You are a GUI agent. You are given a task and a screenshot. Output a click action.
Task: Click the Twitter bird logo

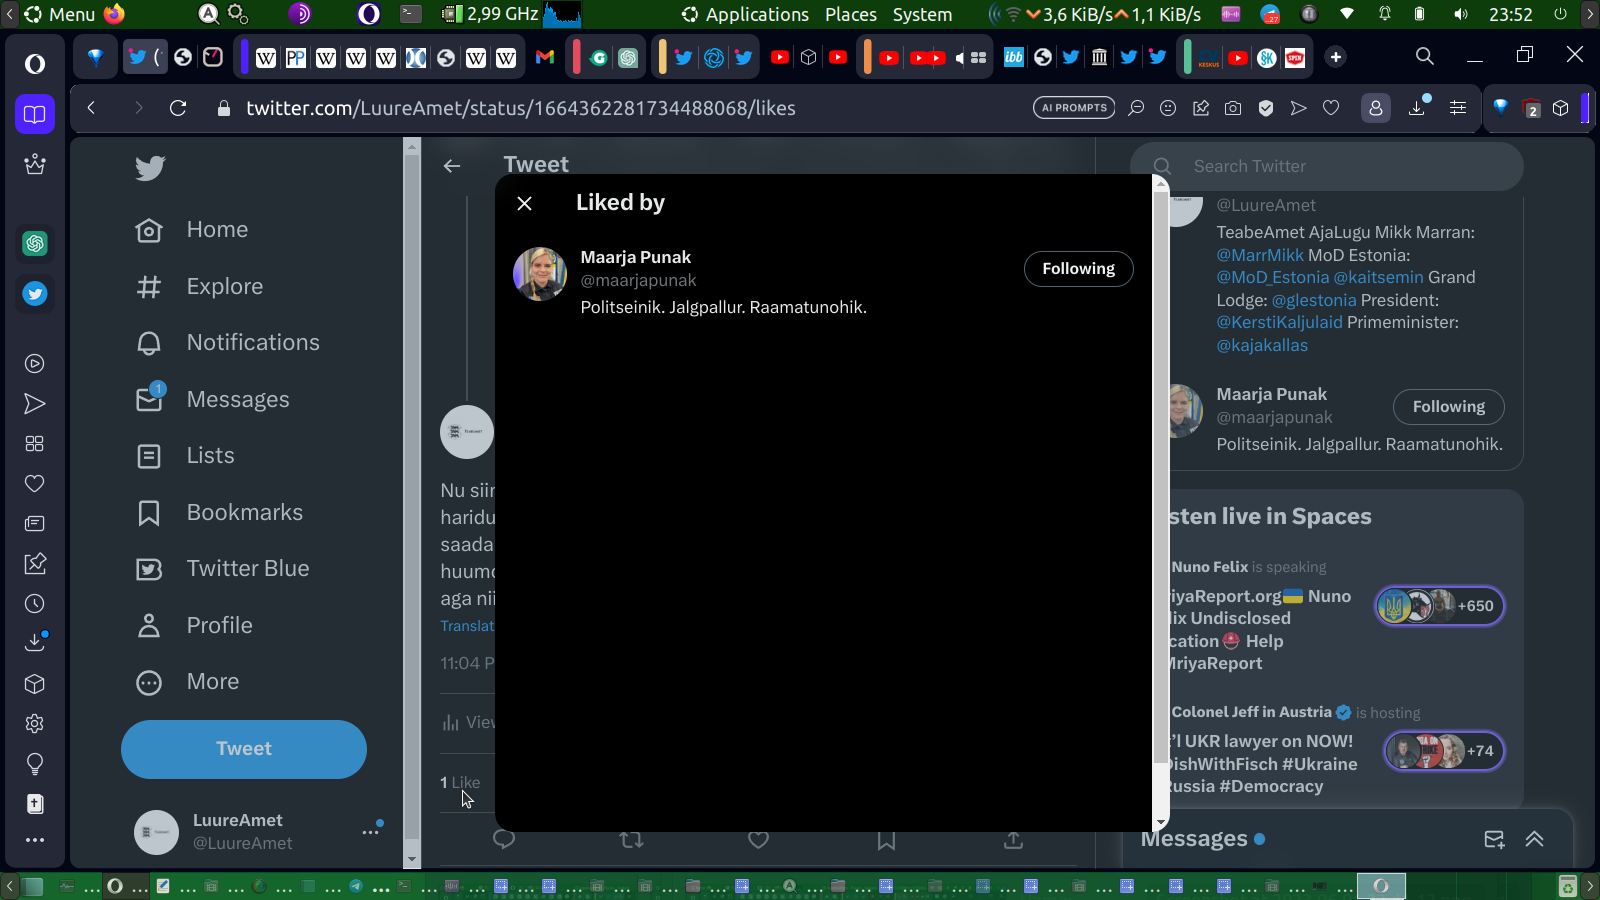(x=150, y=168)
